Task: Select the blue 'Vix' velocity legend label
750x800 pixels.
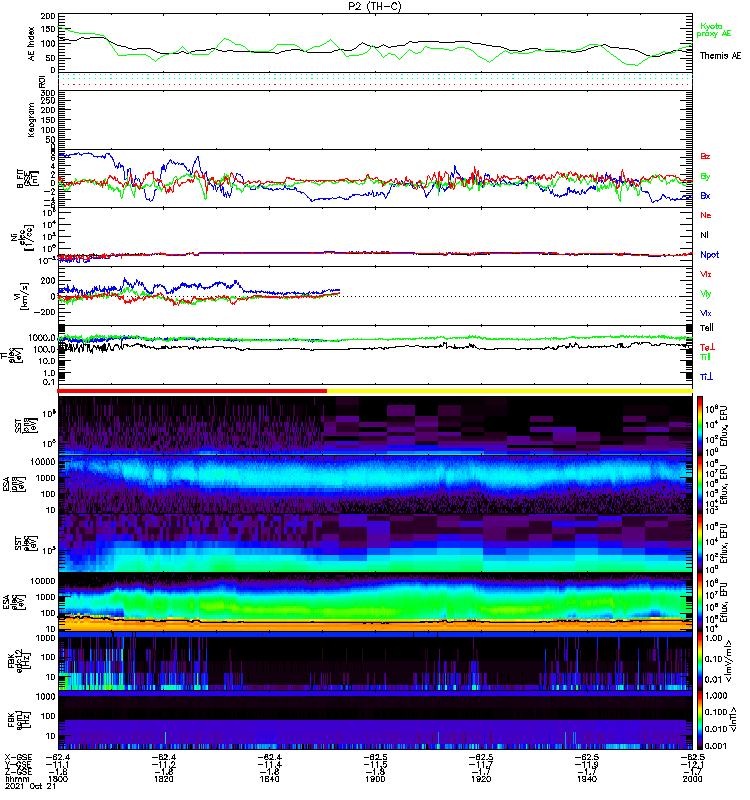Action: point(706,313)
